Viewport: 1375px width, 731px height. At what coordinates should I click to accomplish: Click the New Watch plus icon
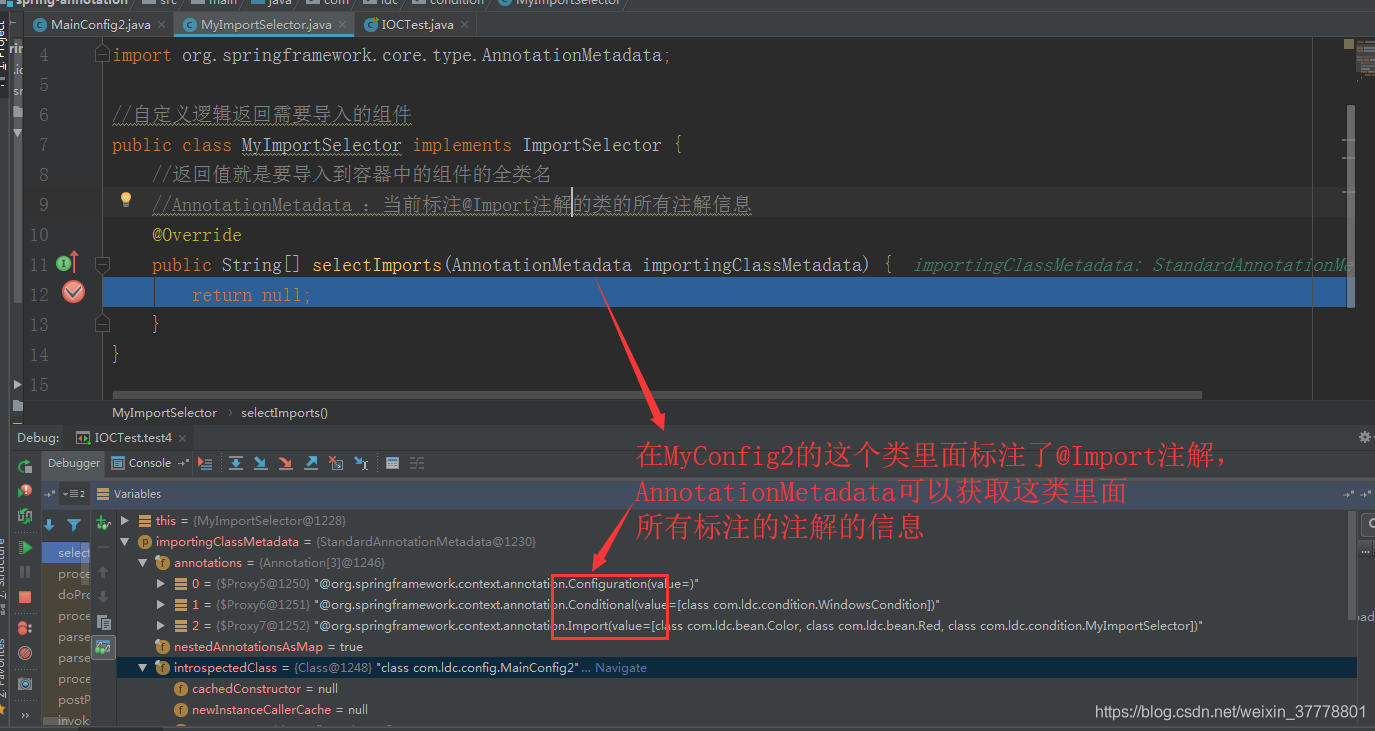[x=103, y=522]
